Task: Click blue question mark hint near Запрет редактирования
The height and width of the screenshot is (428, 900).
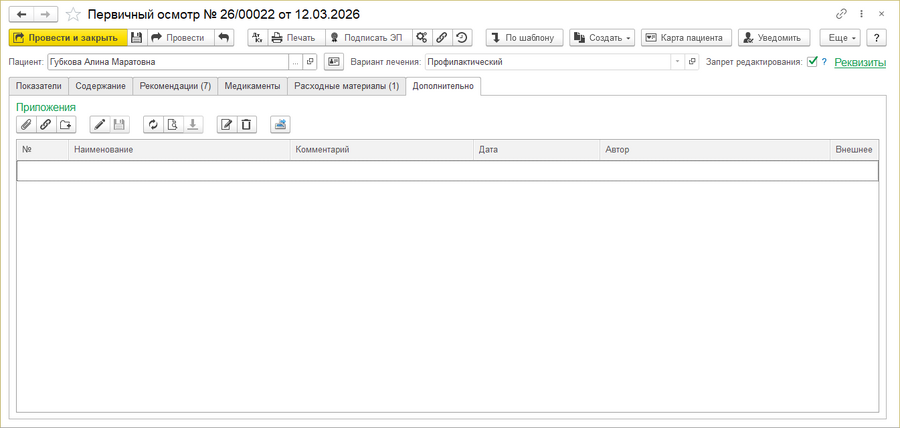Action: coord(824,62)
